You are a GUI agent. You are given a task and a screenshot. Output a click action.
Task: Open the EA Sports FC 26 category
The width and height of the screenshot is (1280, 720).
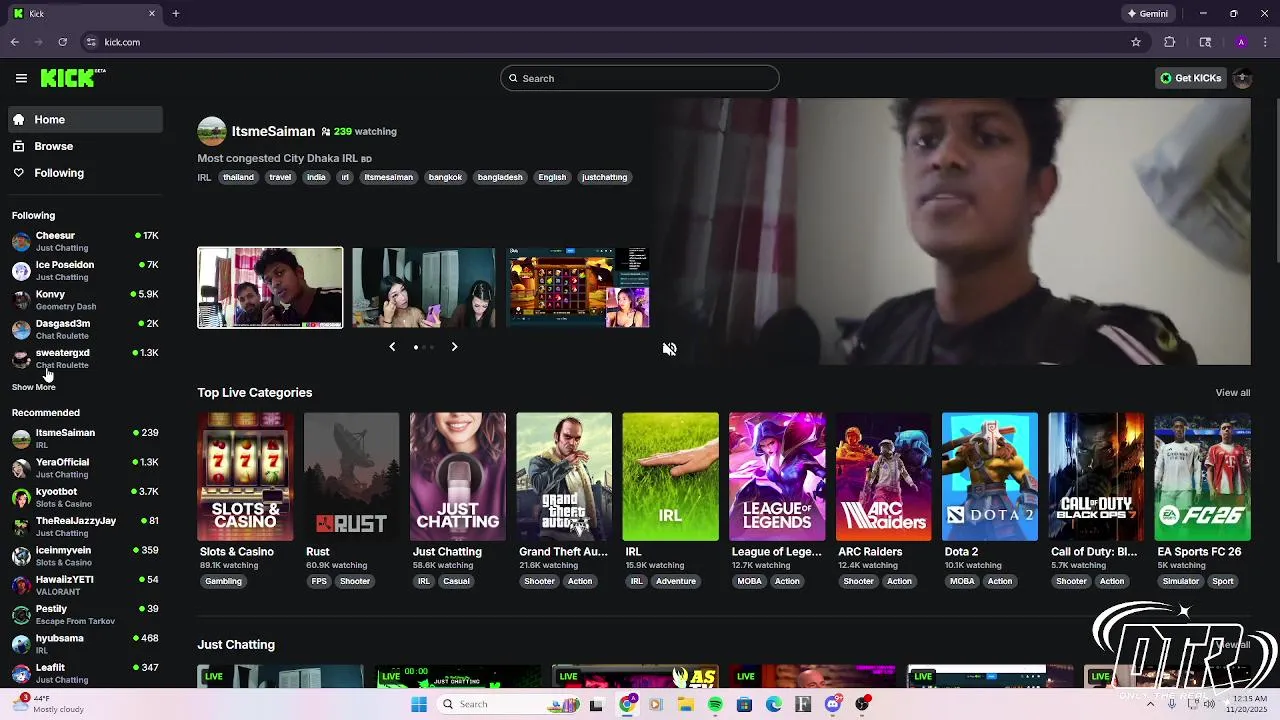[1202, 477]
